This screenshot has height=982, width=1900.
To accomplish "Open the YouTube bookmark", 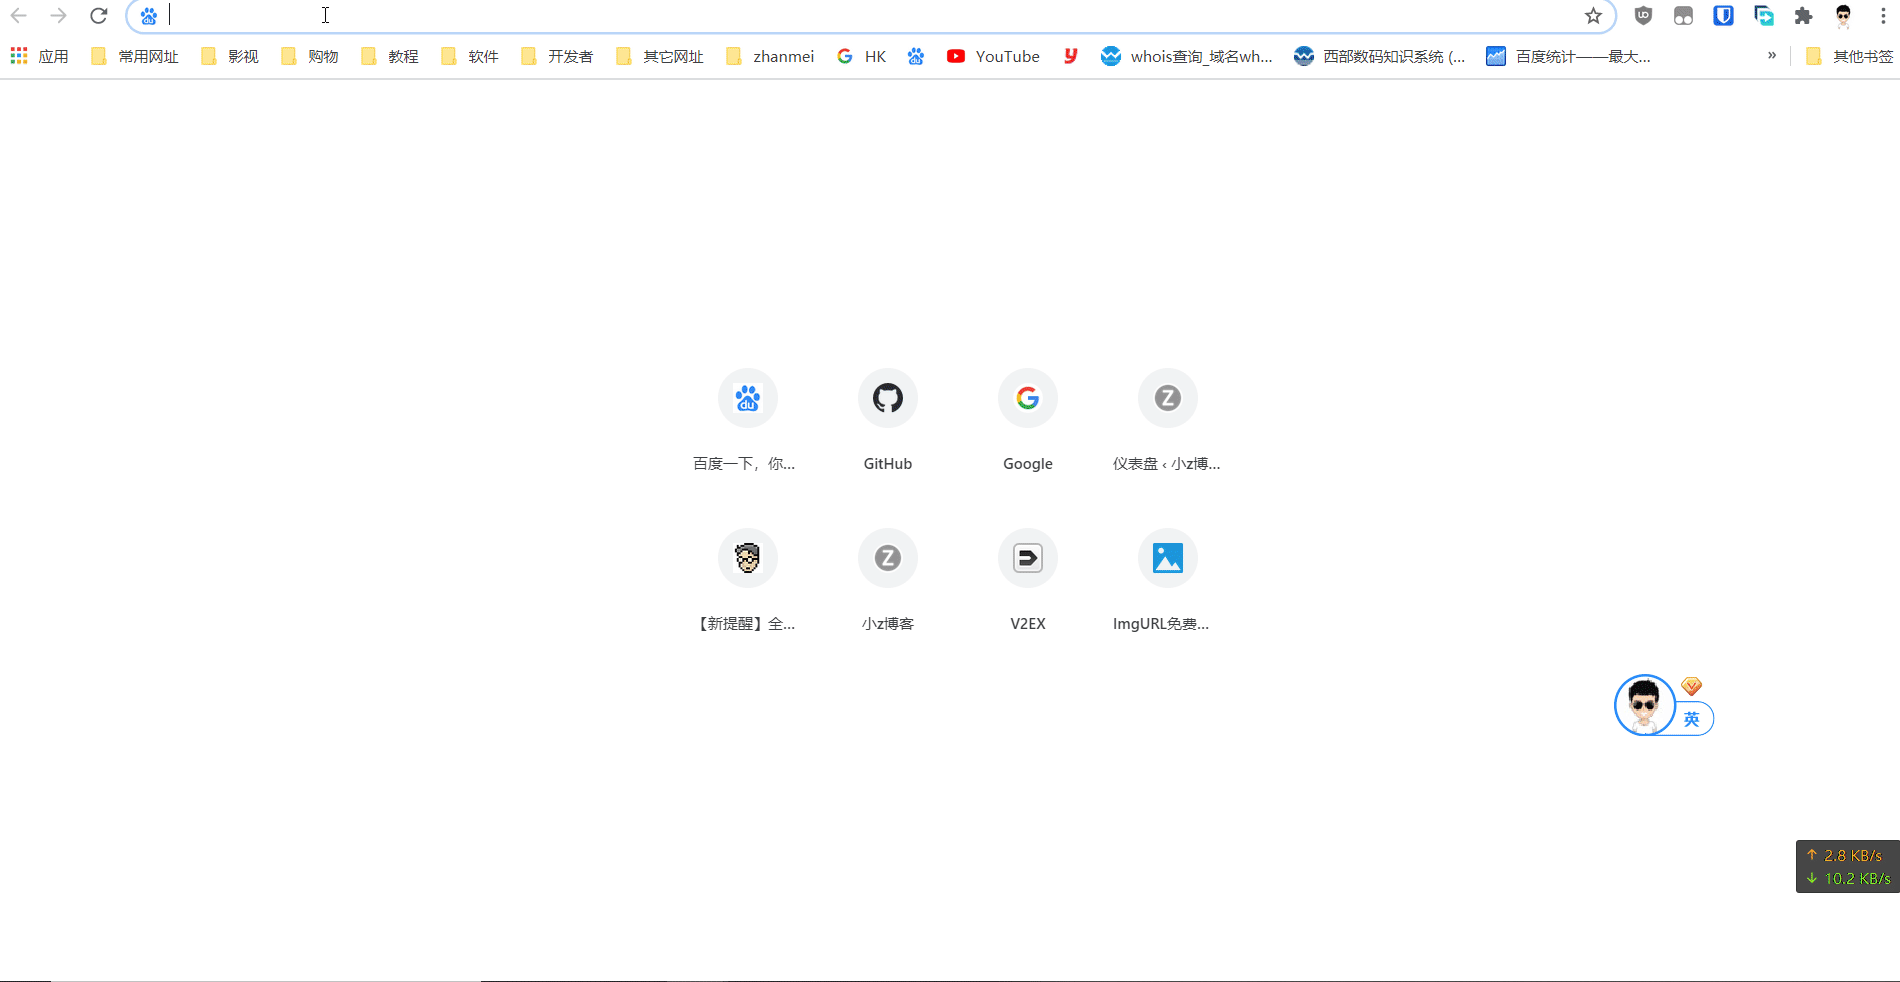I will coord(993,56).
